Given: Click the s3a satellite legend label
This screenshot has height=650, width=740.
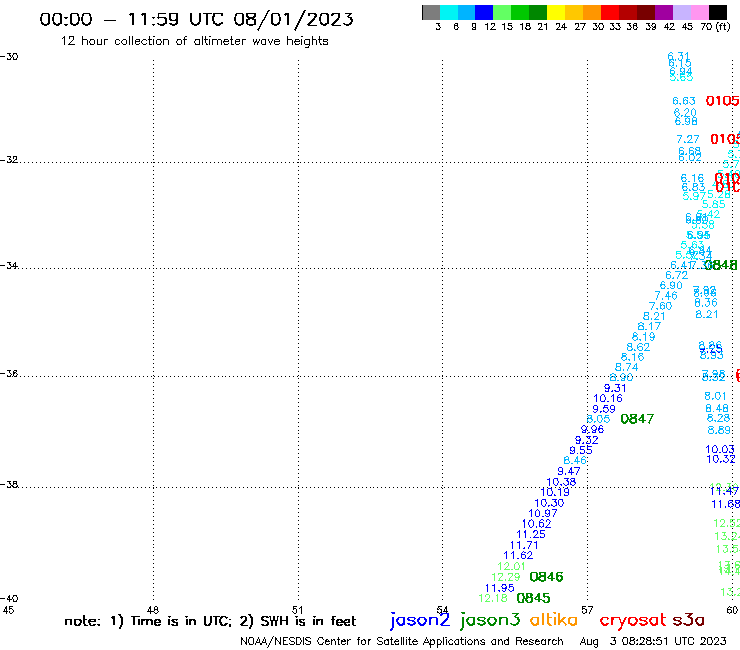Looking at the screenshot, I should click(x=688, y=620).
